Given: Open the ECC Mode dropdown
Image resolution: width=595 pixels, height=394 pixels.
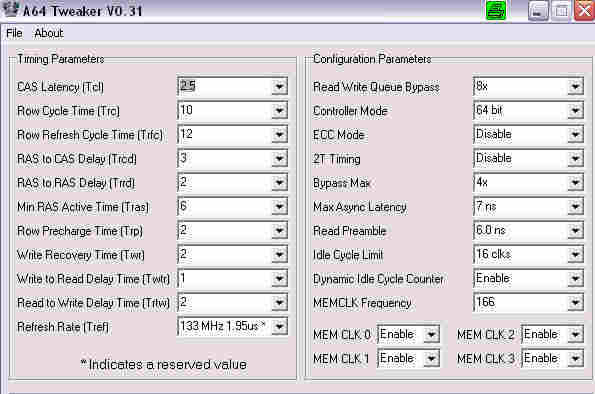Looking at the screenshot, I should point(575,134).
